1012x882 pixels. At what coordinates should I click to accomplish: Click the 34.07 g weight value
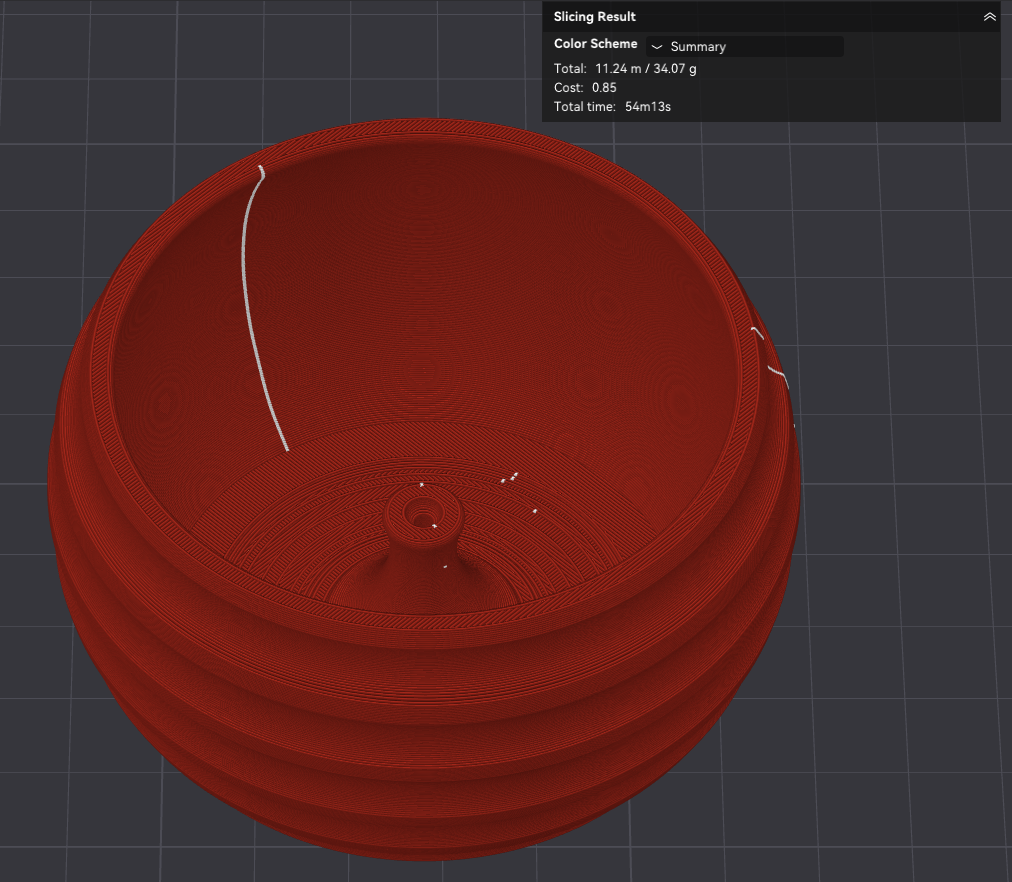click(x=674, y=68)
